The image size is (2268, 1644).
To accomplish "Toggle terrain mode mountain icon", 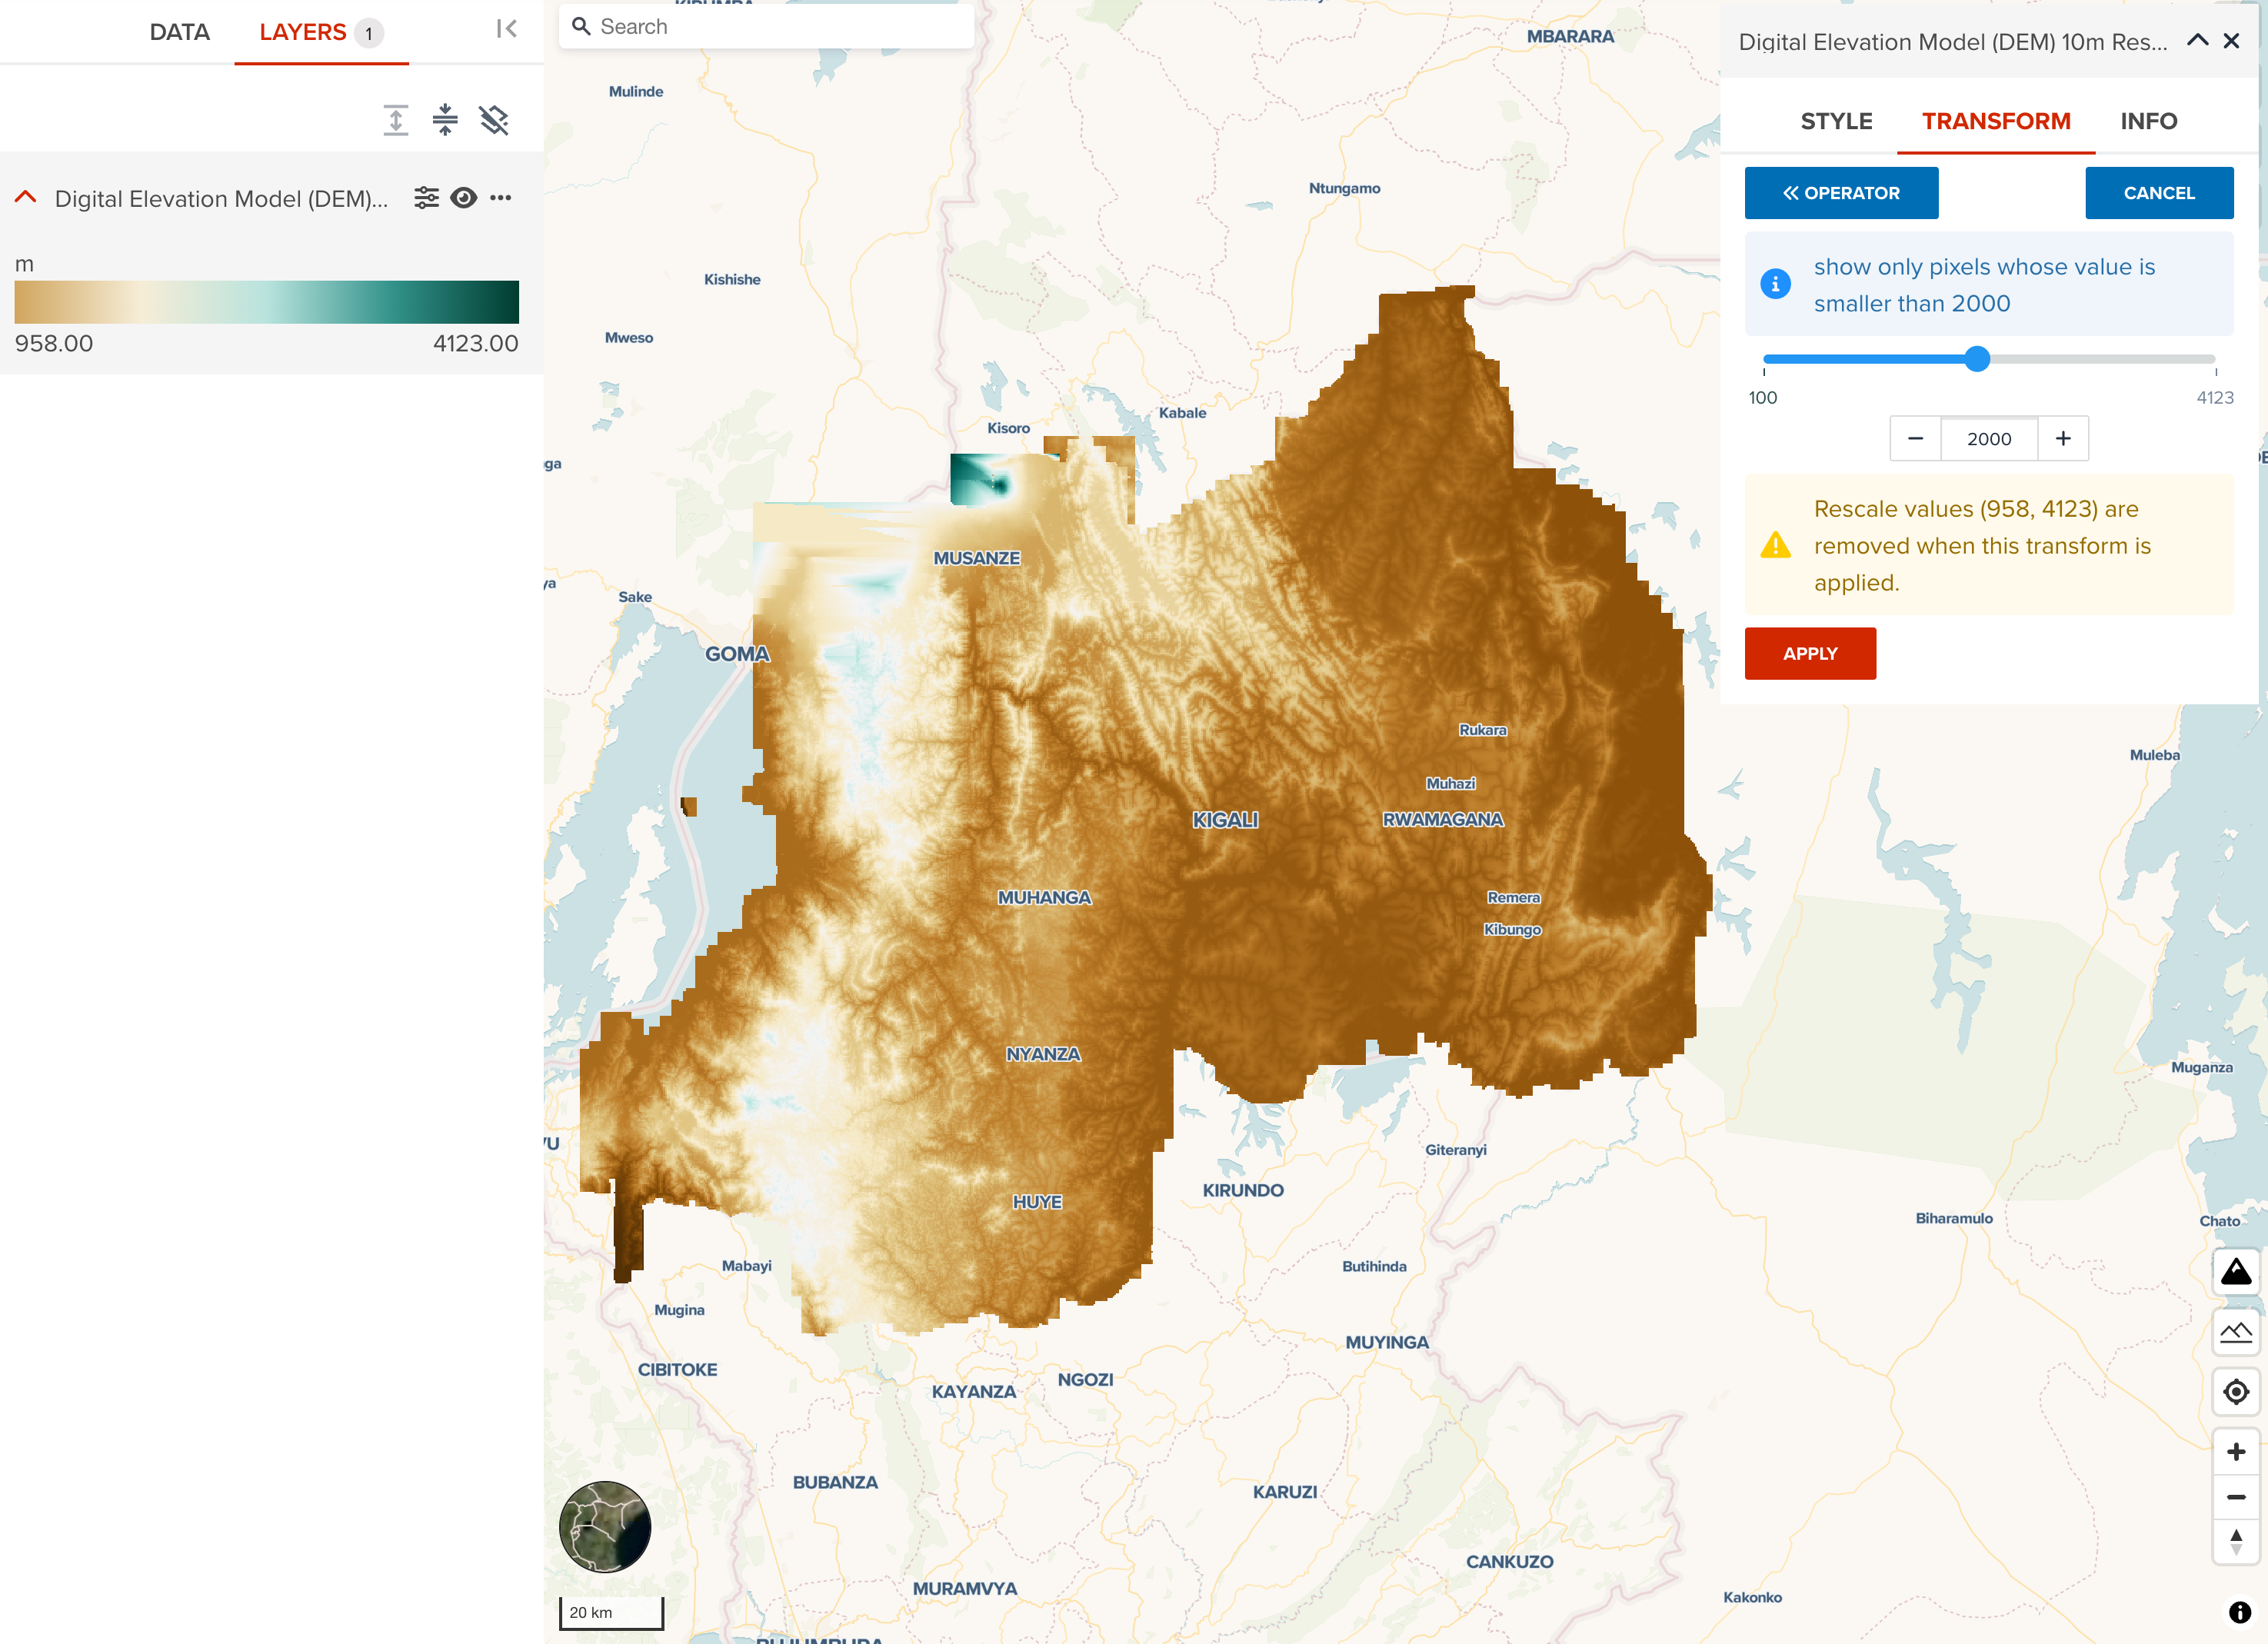I will 2236,1332.
